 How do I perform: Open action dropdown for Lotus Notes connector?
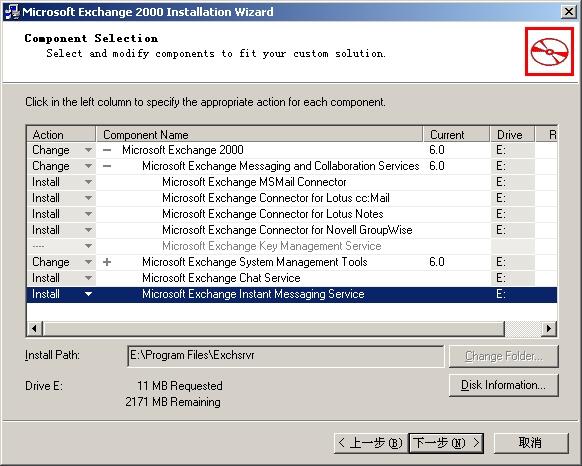point(88,214)
